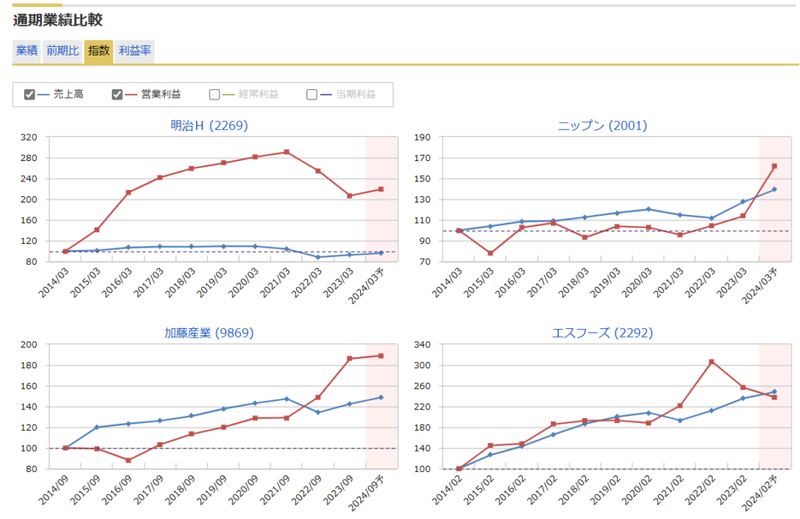Click ニップン sales forecast point 2024/03予
The height and width of the screenshot is (519, 800).
pyautogui.click(x=774, y=189)
